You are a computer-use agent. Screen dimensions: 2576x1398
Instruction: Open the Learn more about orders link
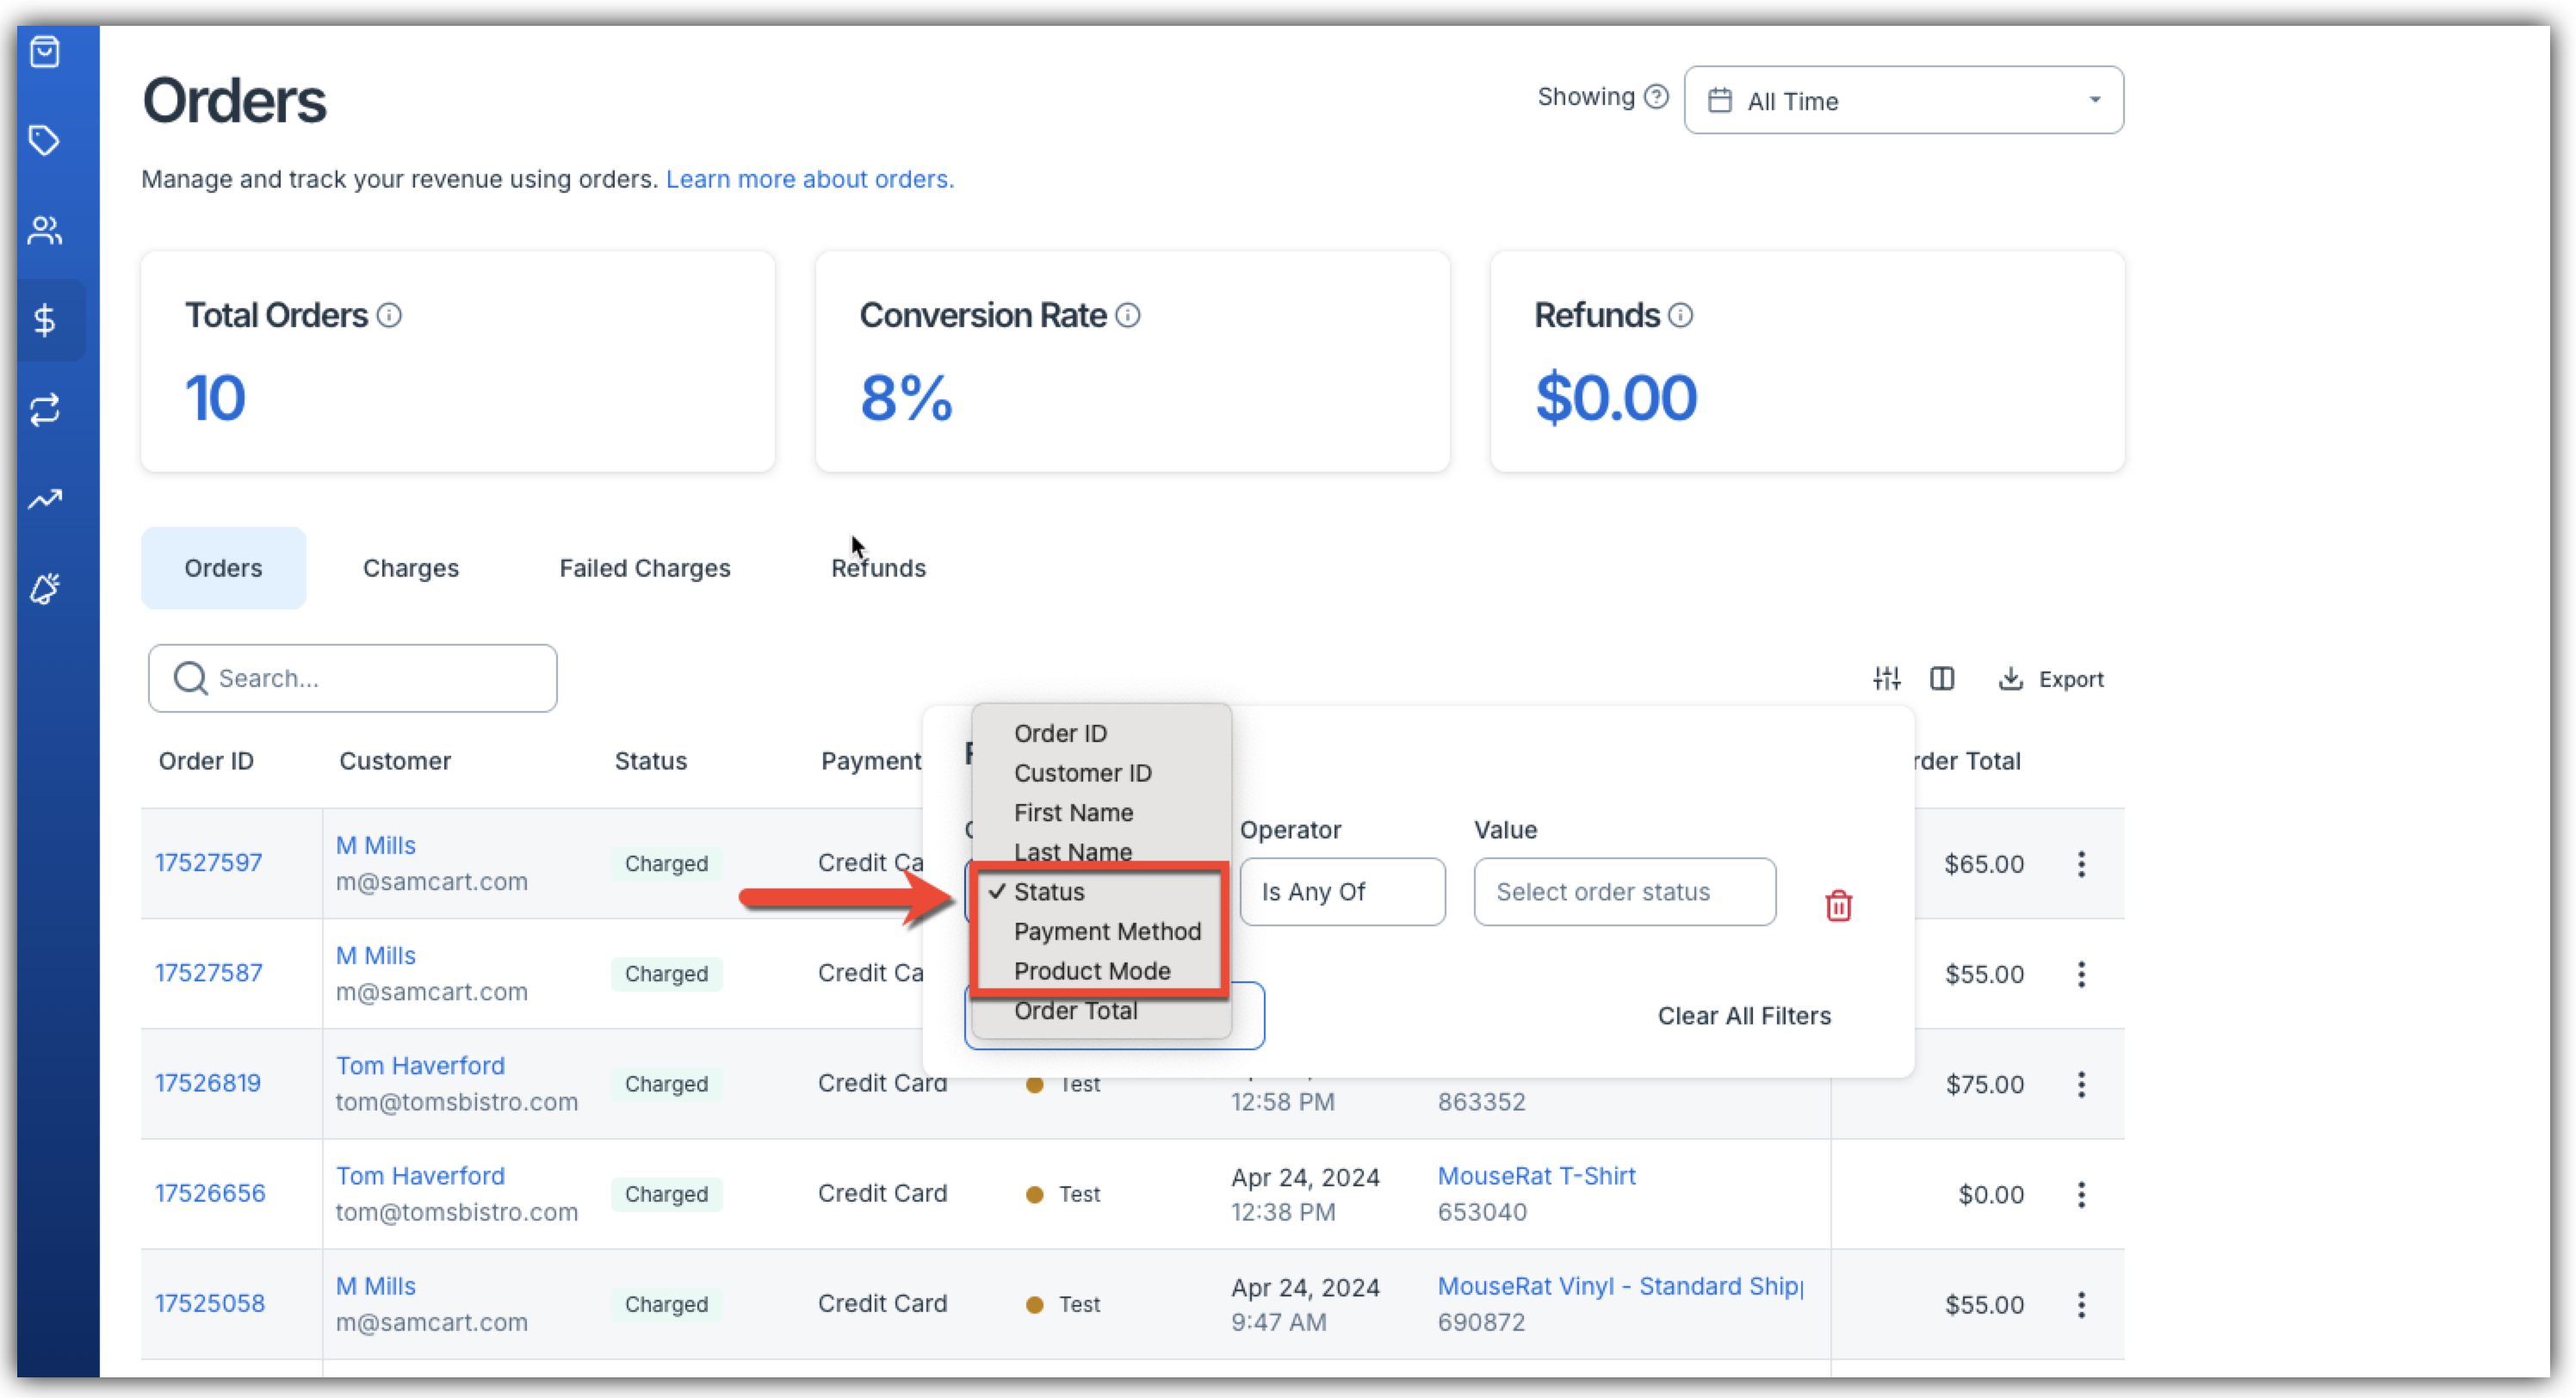pyautogui.click(x=809, y=179)
